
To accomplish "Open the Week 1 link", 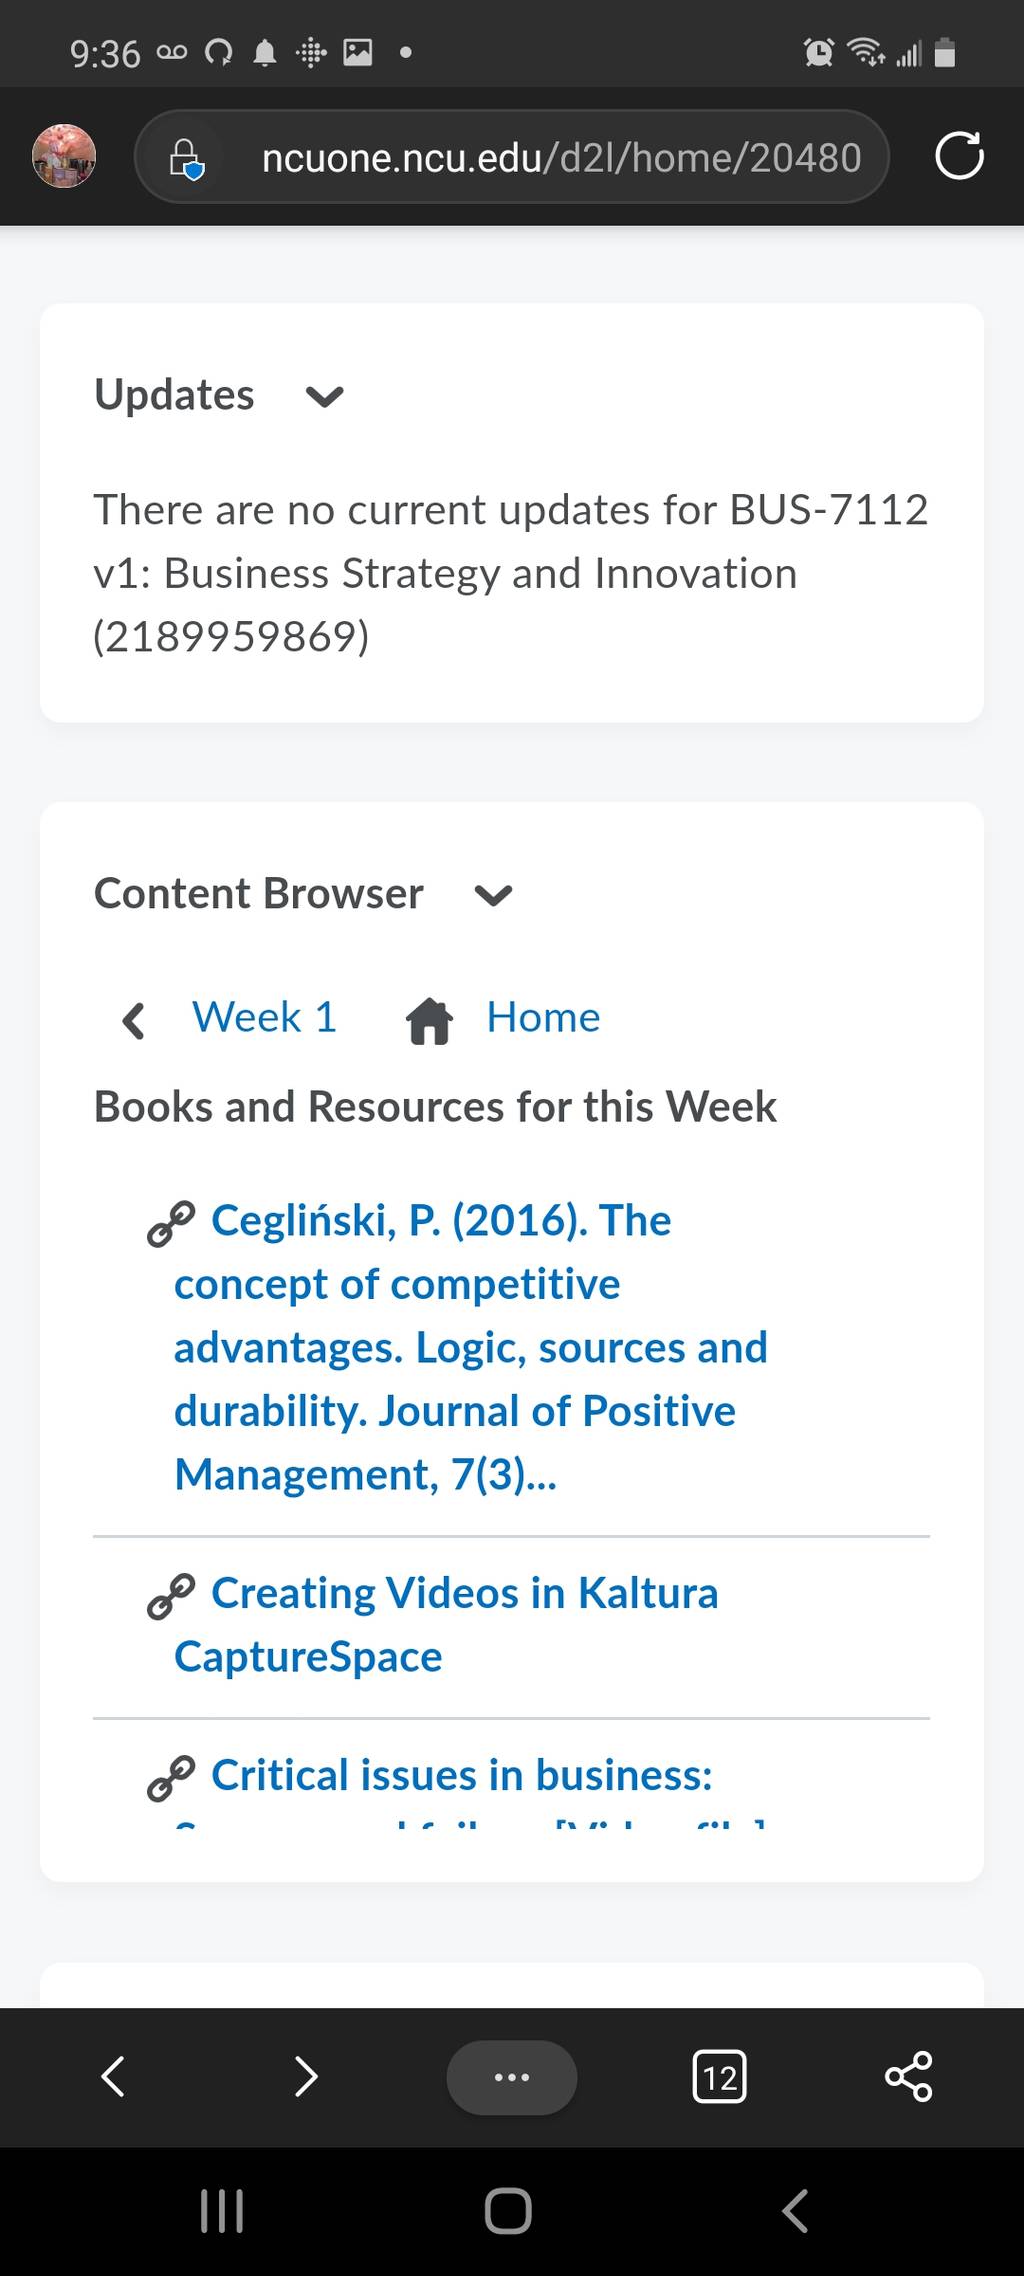I will pyautogui.click(x=265, y=1017).
